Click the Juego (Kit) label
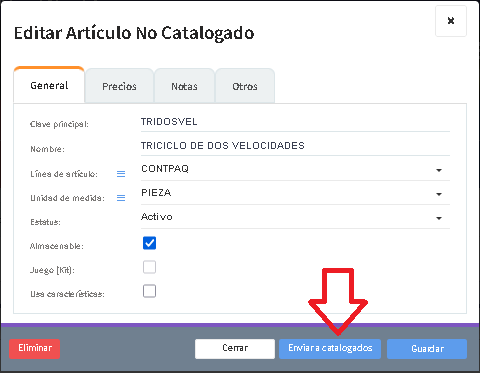The image size is (480, 373). click(52, 270)
